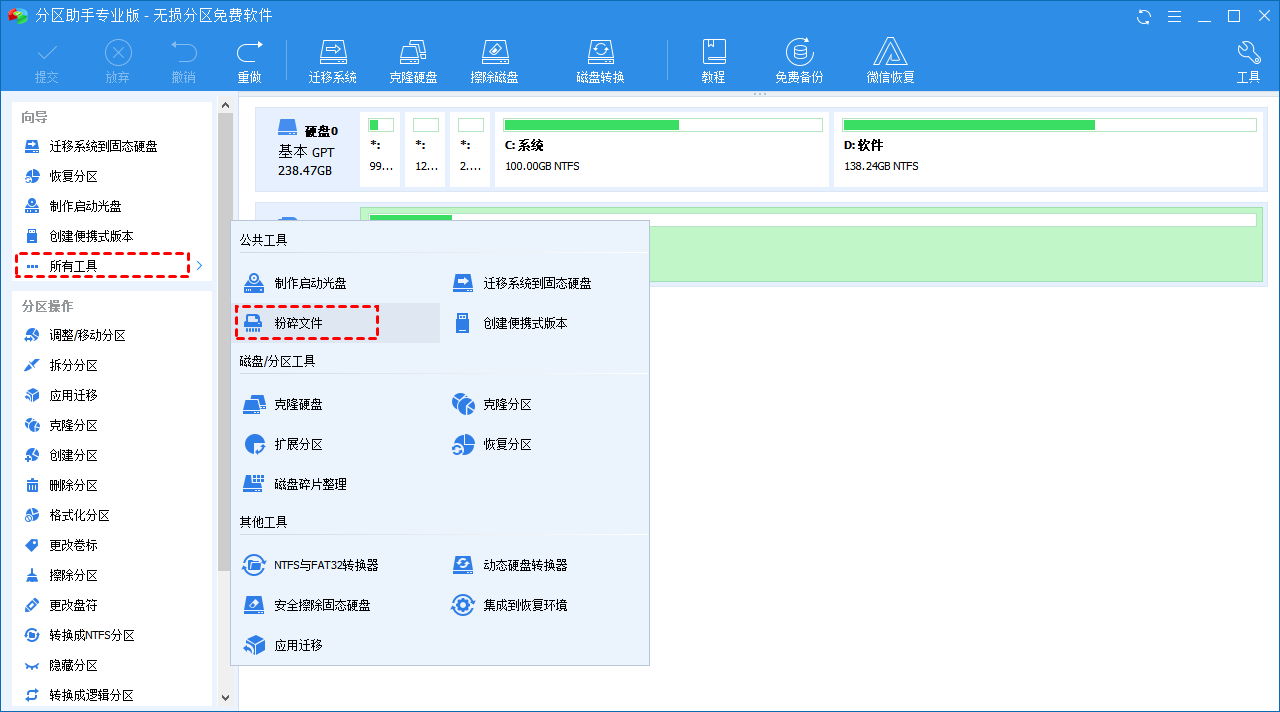Click the arrow next to 所有工具
Viewport: 1280px width, 712px height.
tap(200, 265)
